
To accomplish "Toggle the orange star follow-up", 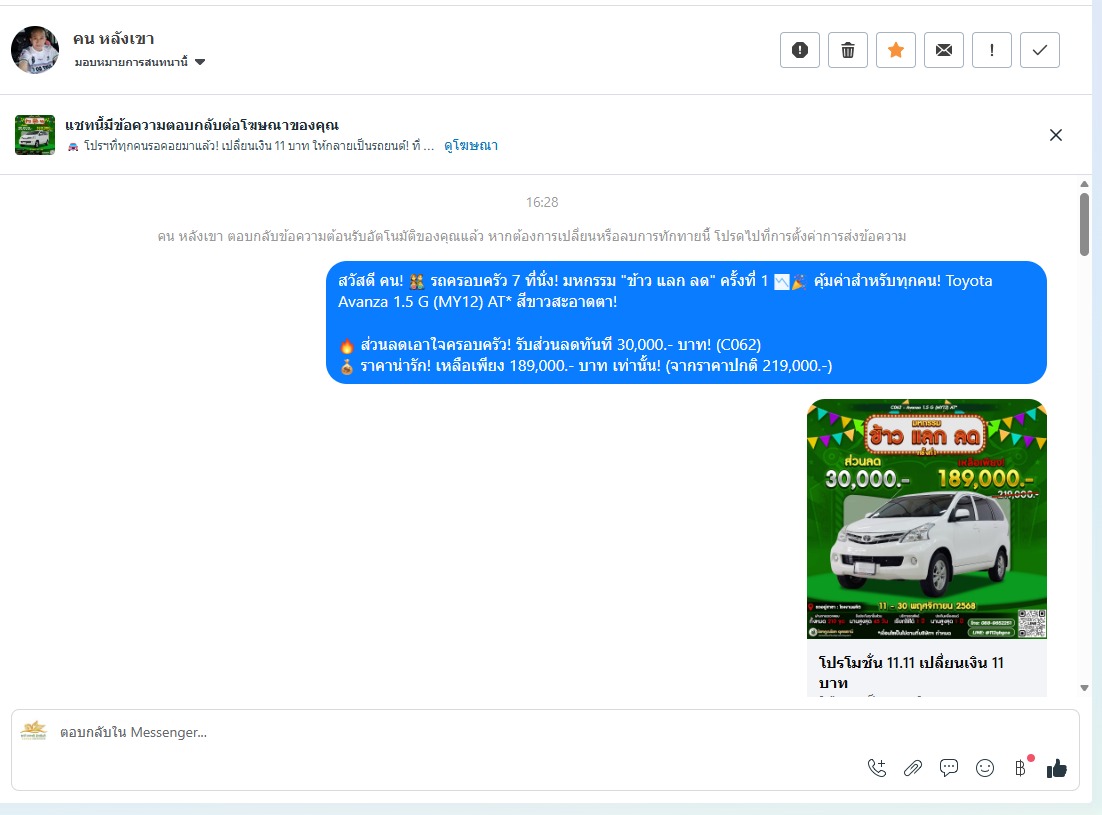I will click(x=895, y=50).
